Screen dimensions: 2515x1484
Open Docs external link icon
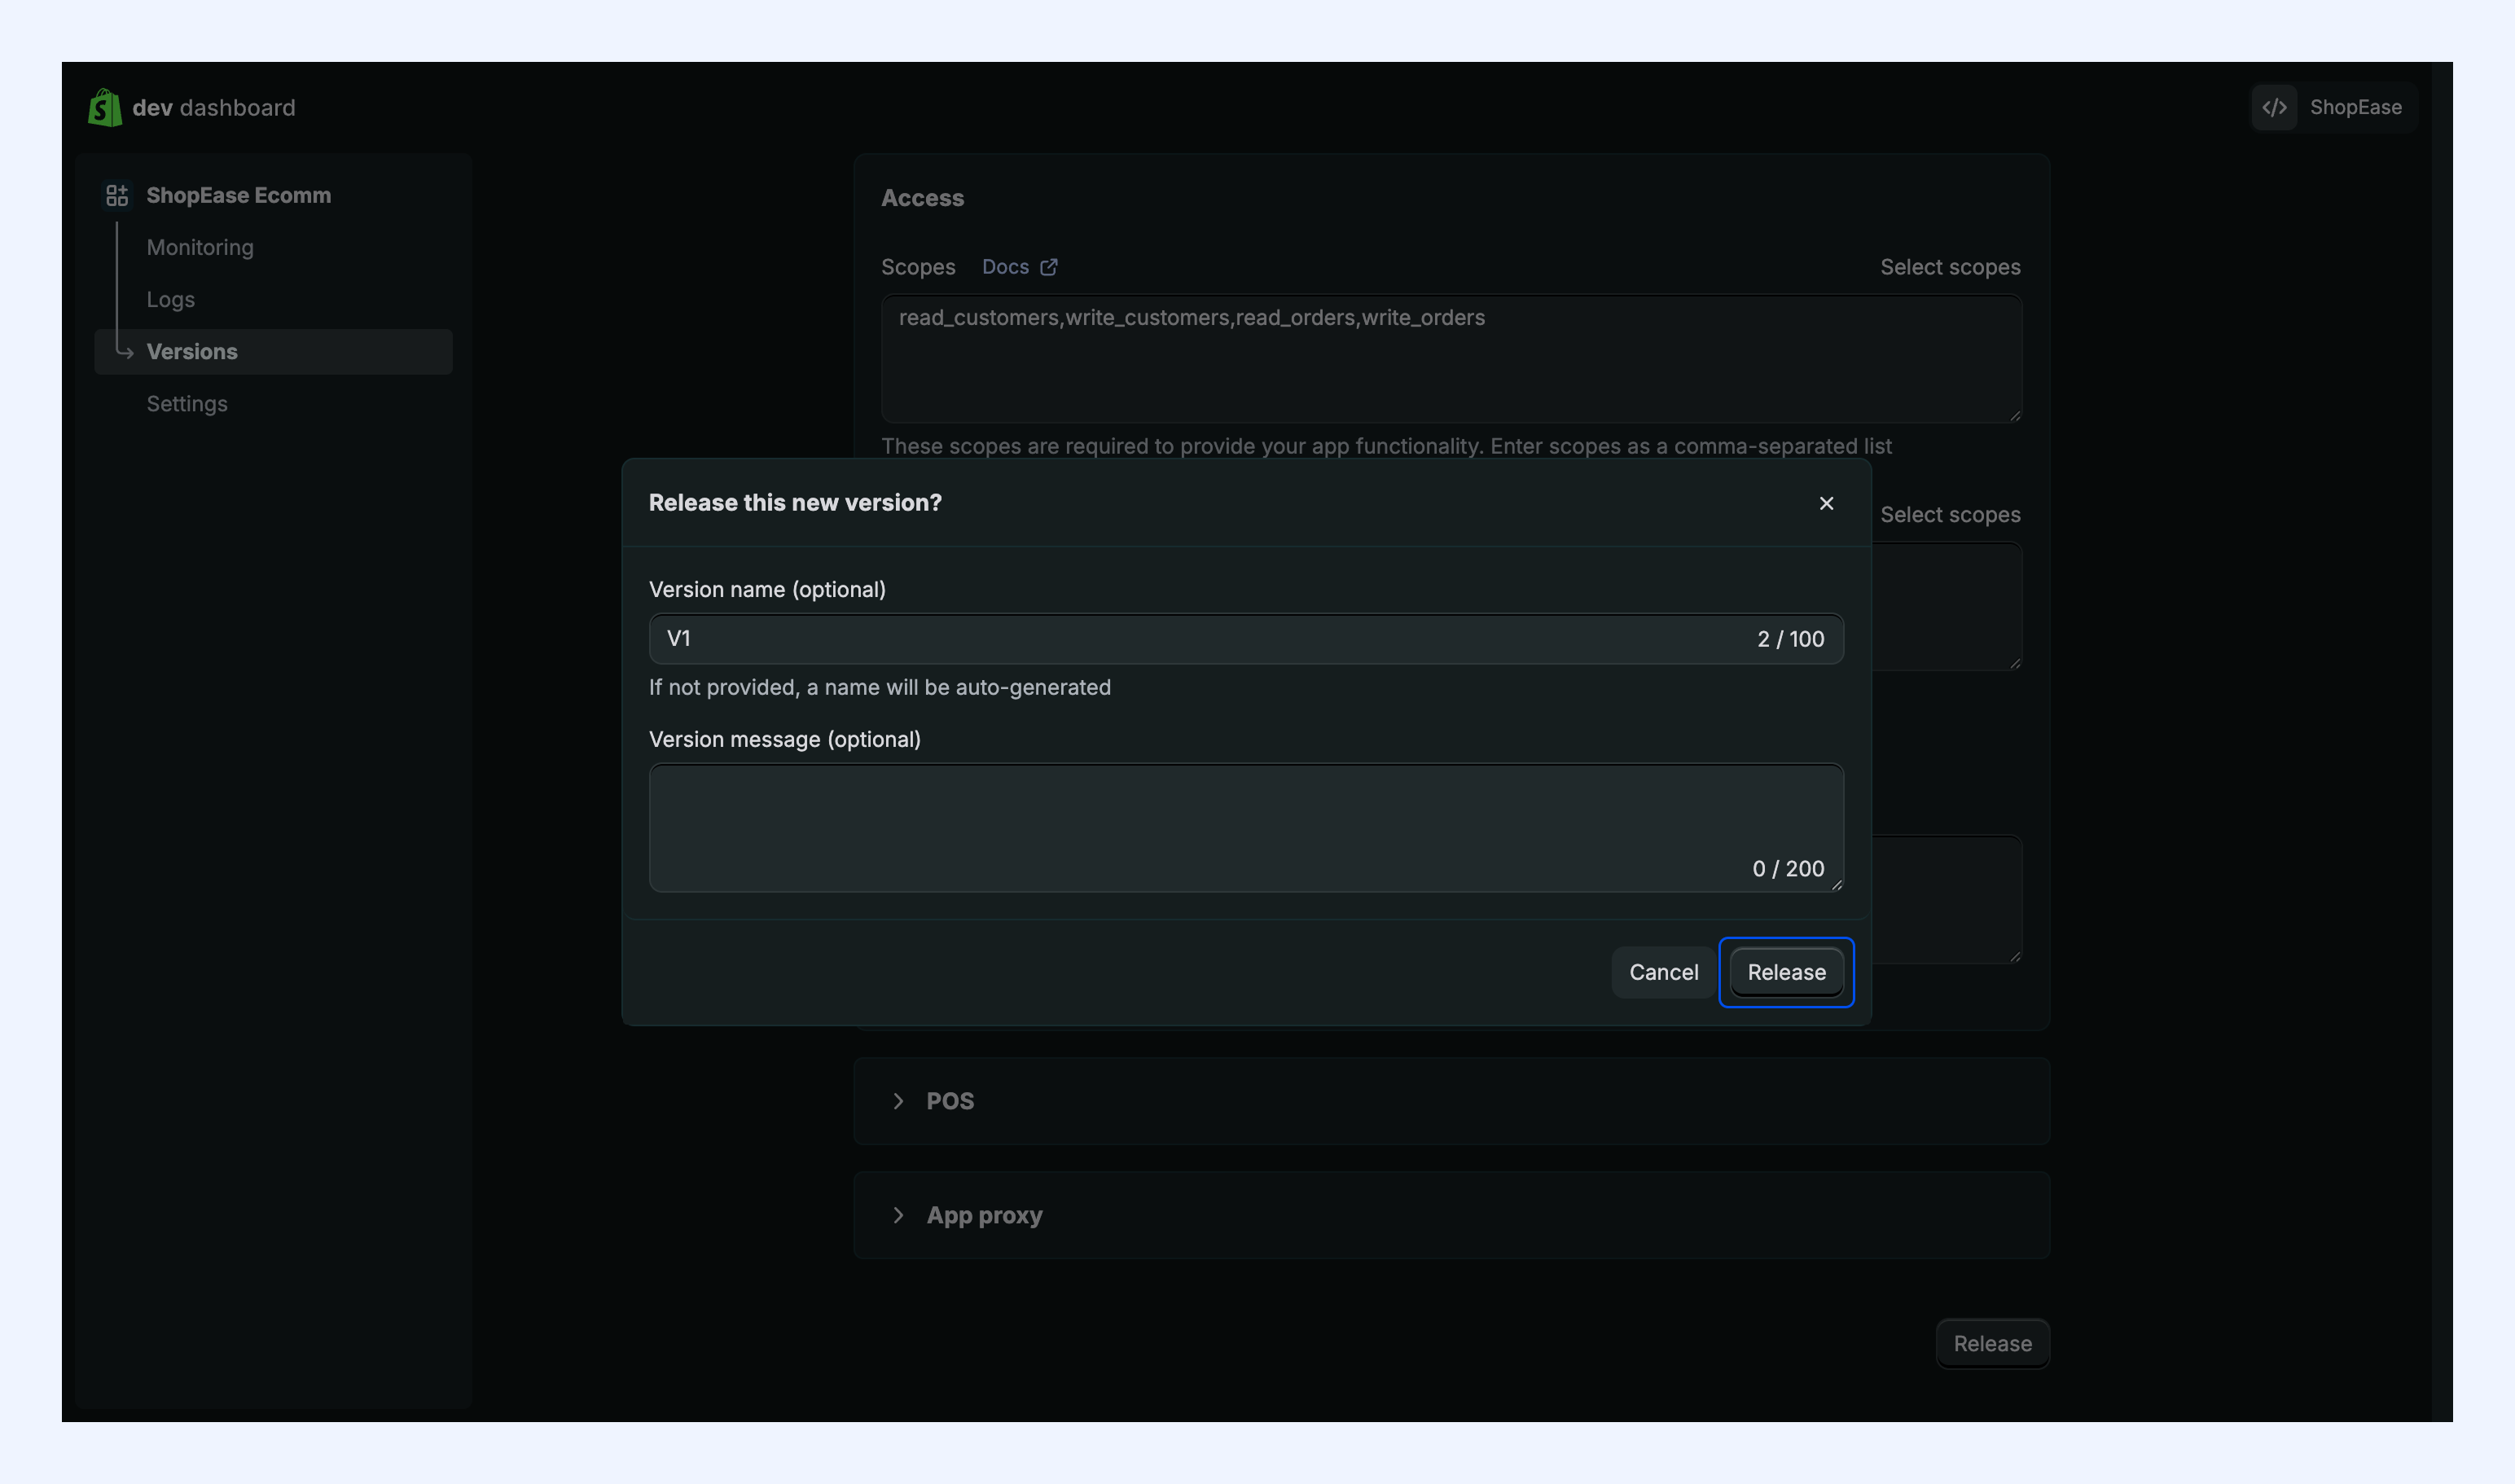[1048, 267]
